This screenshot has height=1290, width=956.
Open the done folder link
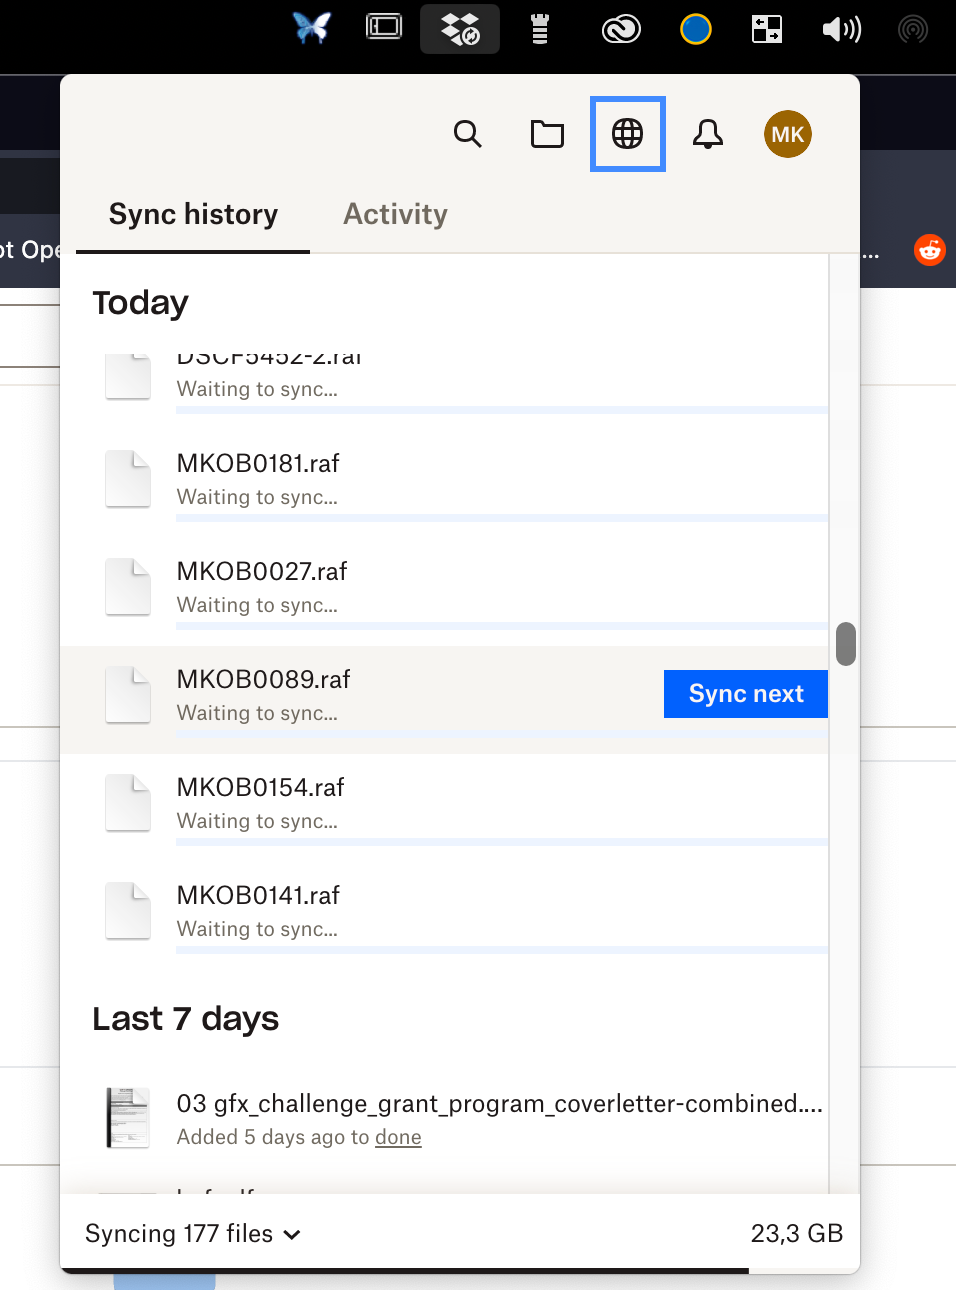point(398,1137)
